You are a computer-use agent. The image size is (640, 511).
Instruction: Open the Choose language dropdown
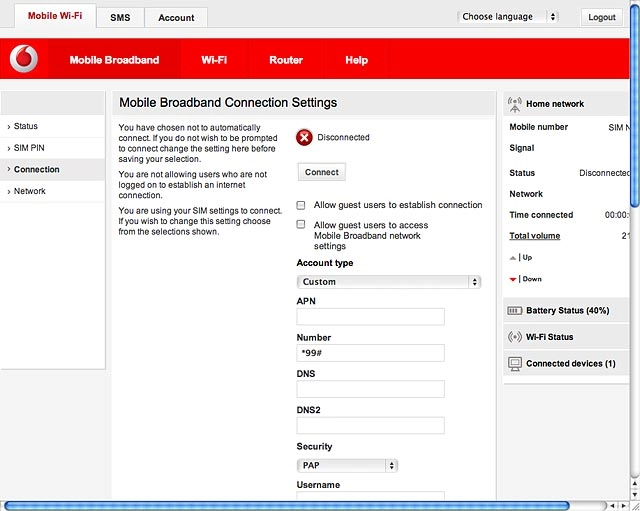point(508,17)
